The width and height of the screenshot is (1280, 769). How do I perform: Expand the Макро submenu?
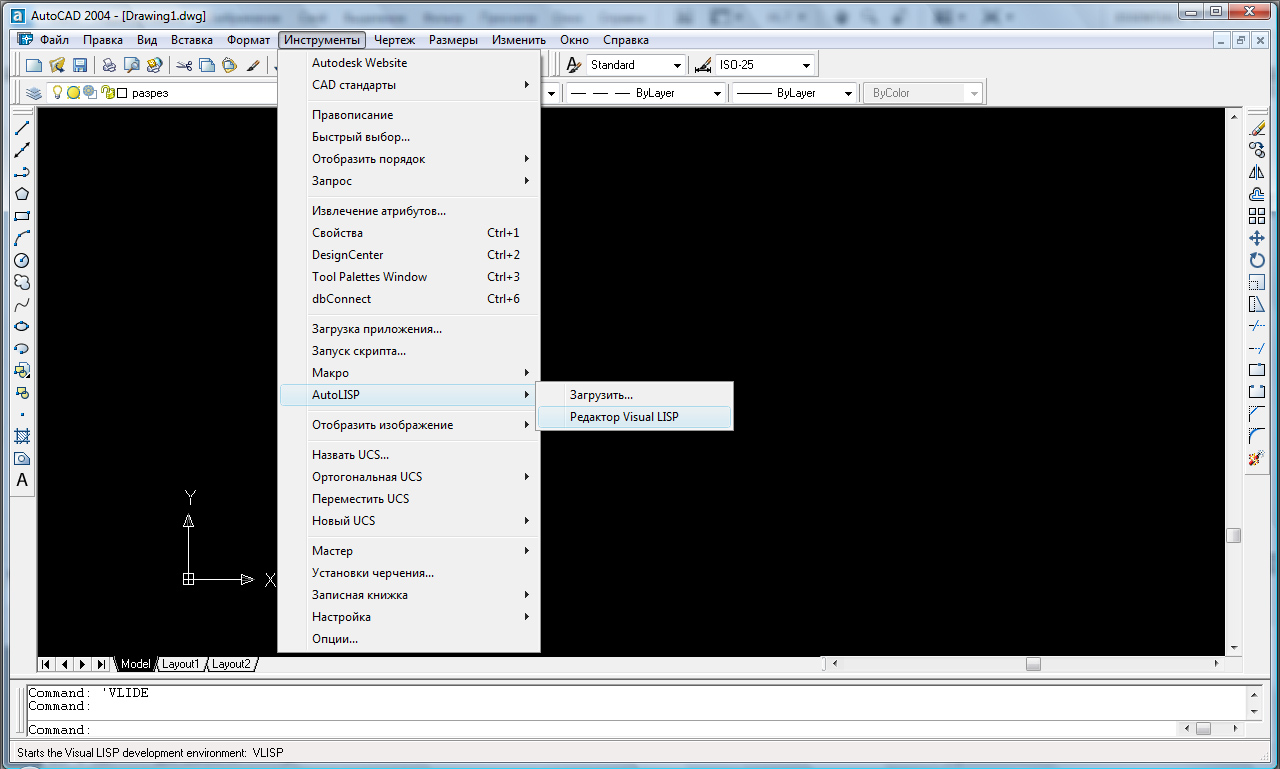[x=409, y=373]
